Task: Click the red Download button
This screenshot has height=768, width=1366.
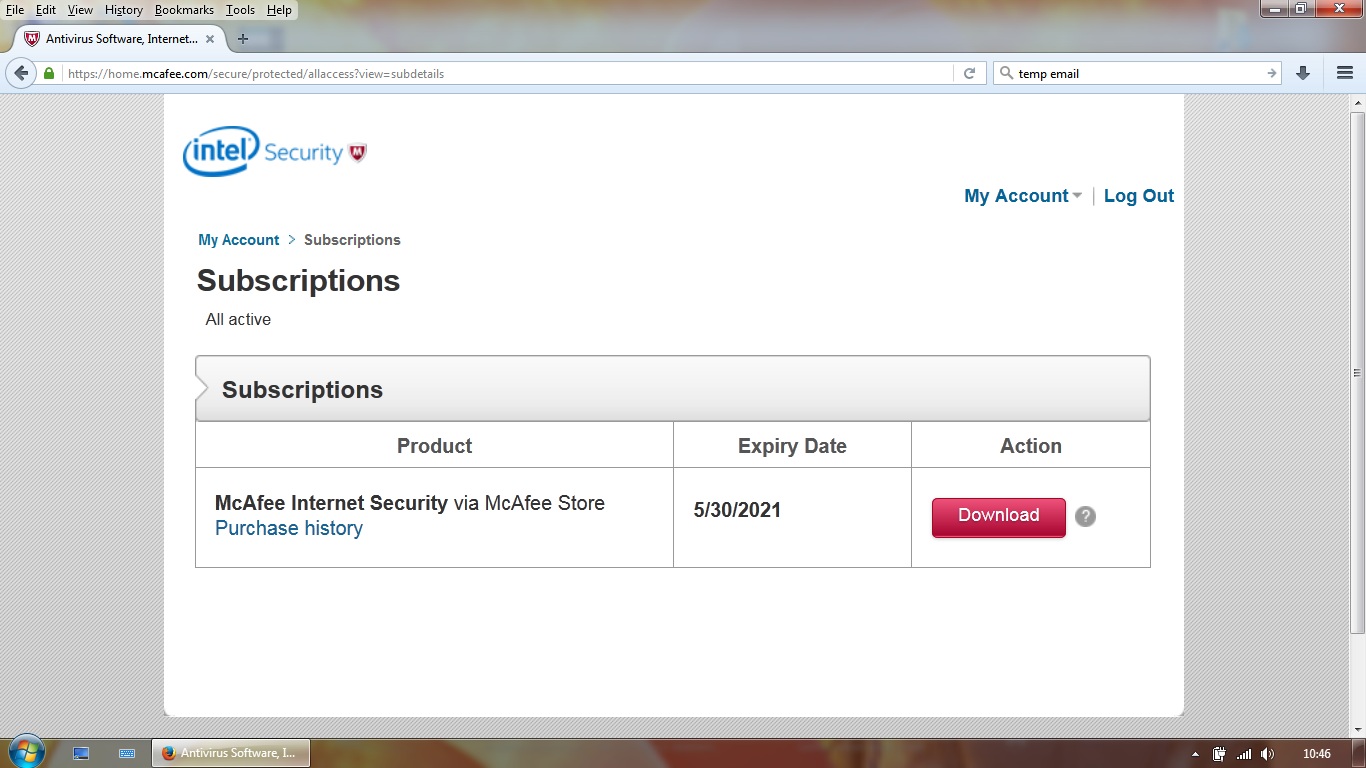Action: (x=998, y=516)
